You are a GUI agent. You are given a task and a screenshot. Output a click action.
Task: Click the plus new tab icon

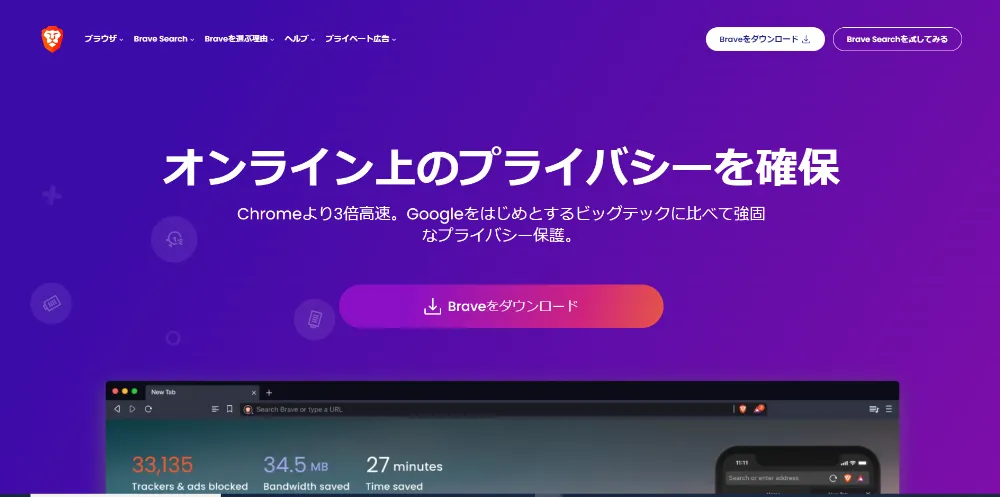tap(269, 393)
